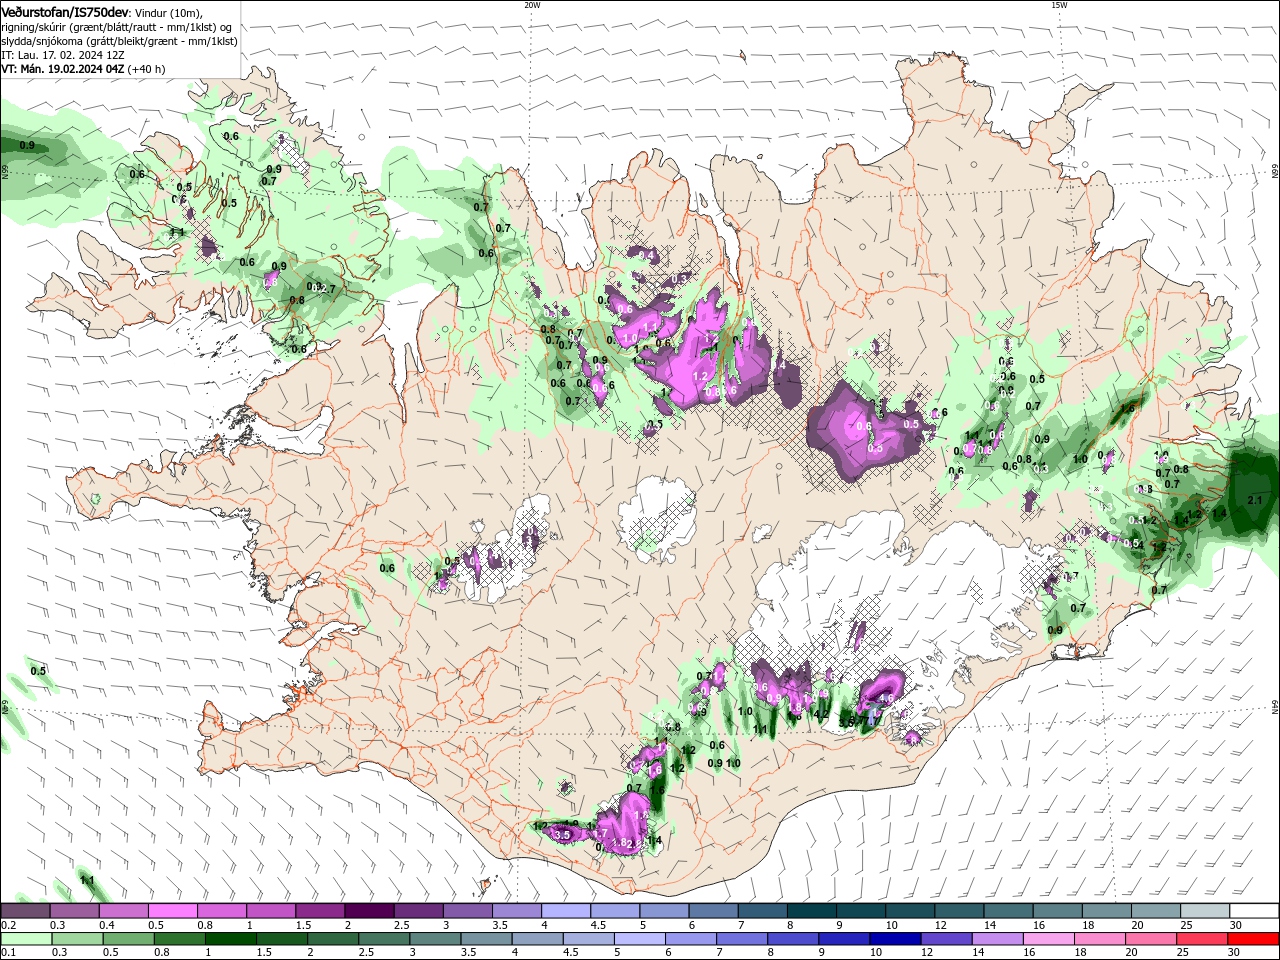The image size is (1280, 960).
Task: Click the rain legend swatch between 7 and 8
Action: point(742,939)
